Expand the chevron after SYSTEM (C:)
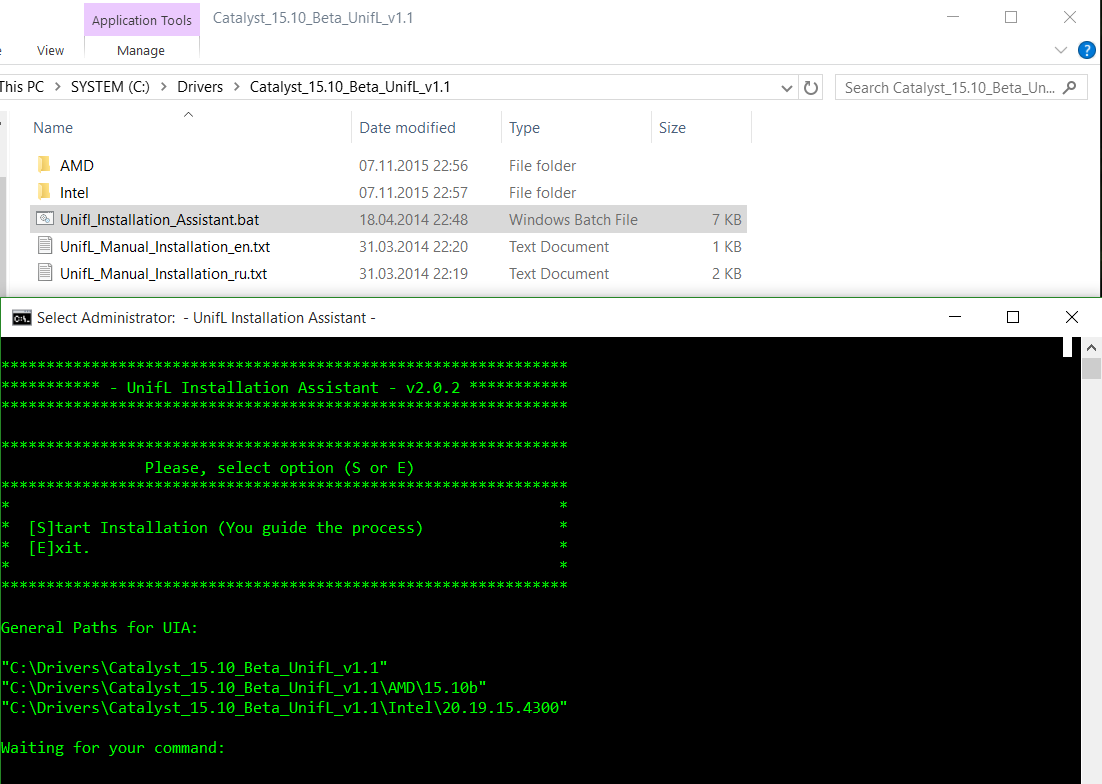The width and height of the screenshot is (1102, 784). point(164,86)
